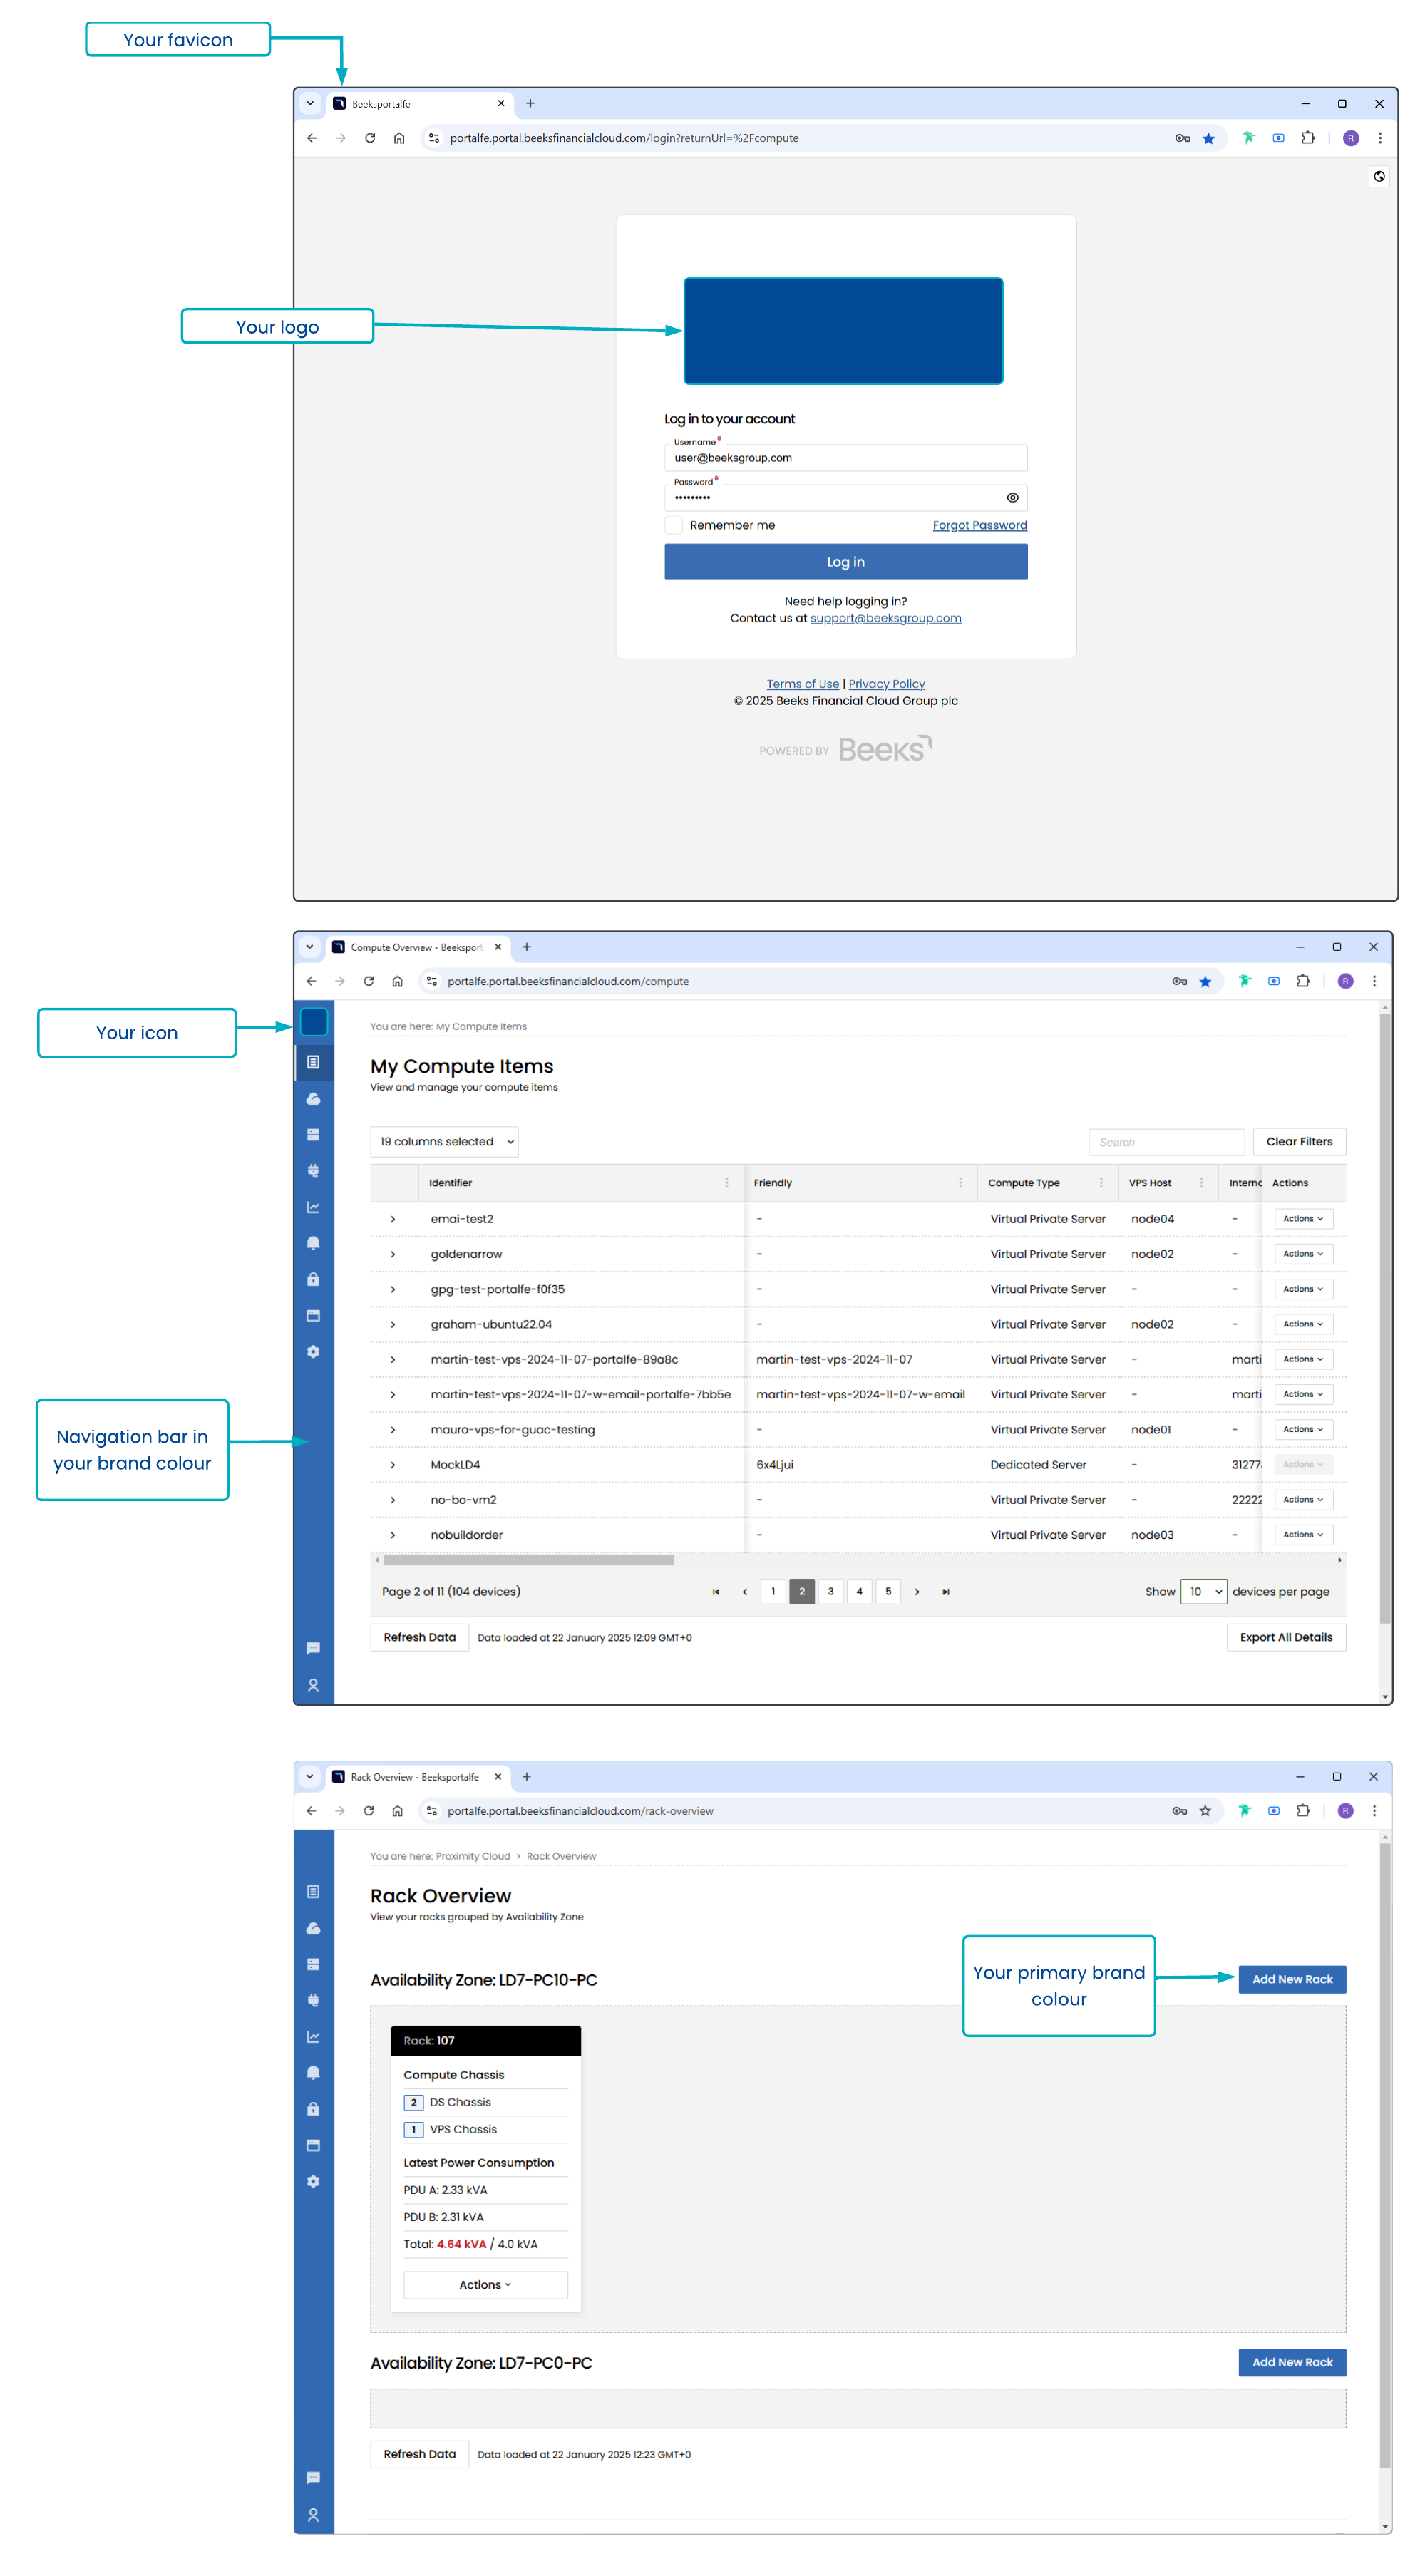Viewport: 1425px width, 2576px height.
Task: Open the server rack icon in Compute Overview sidebar
Action: click(x=314, y=1135)
